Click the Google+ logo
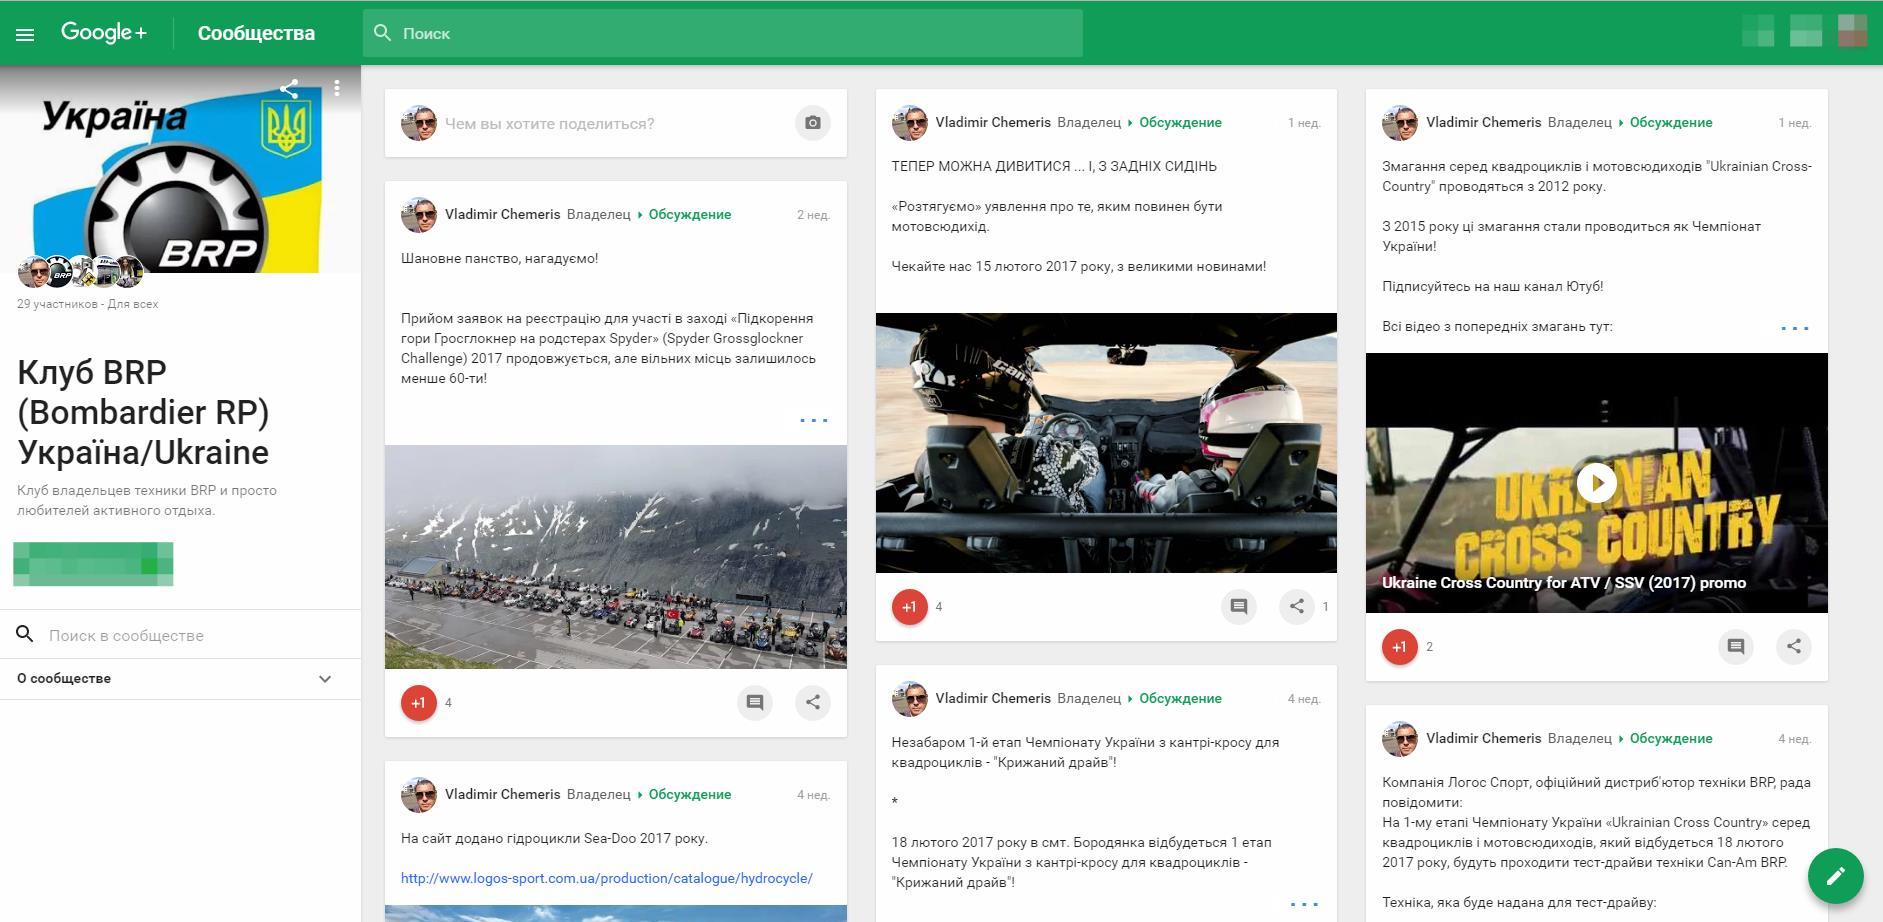This screenshot has height=922, width=1883. (x=104, y=32)
